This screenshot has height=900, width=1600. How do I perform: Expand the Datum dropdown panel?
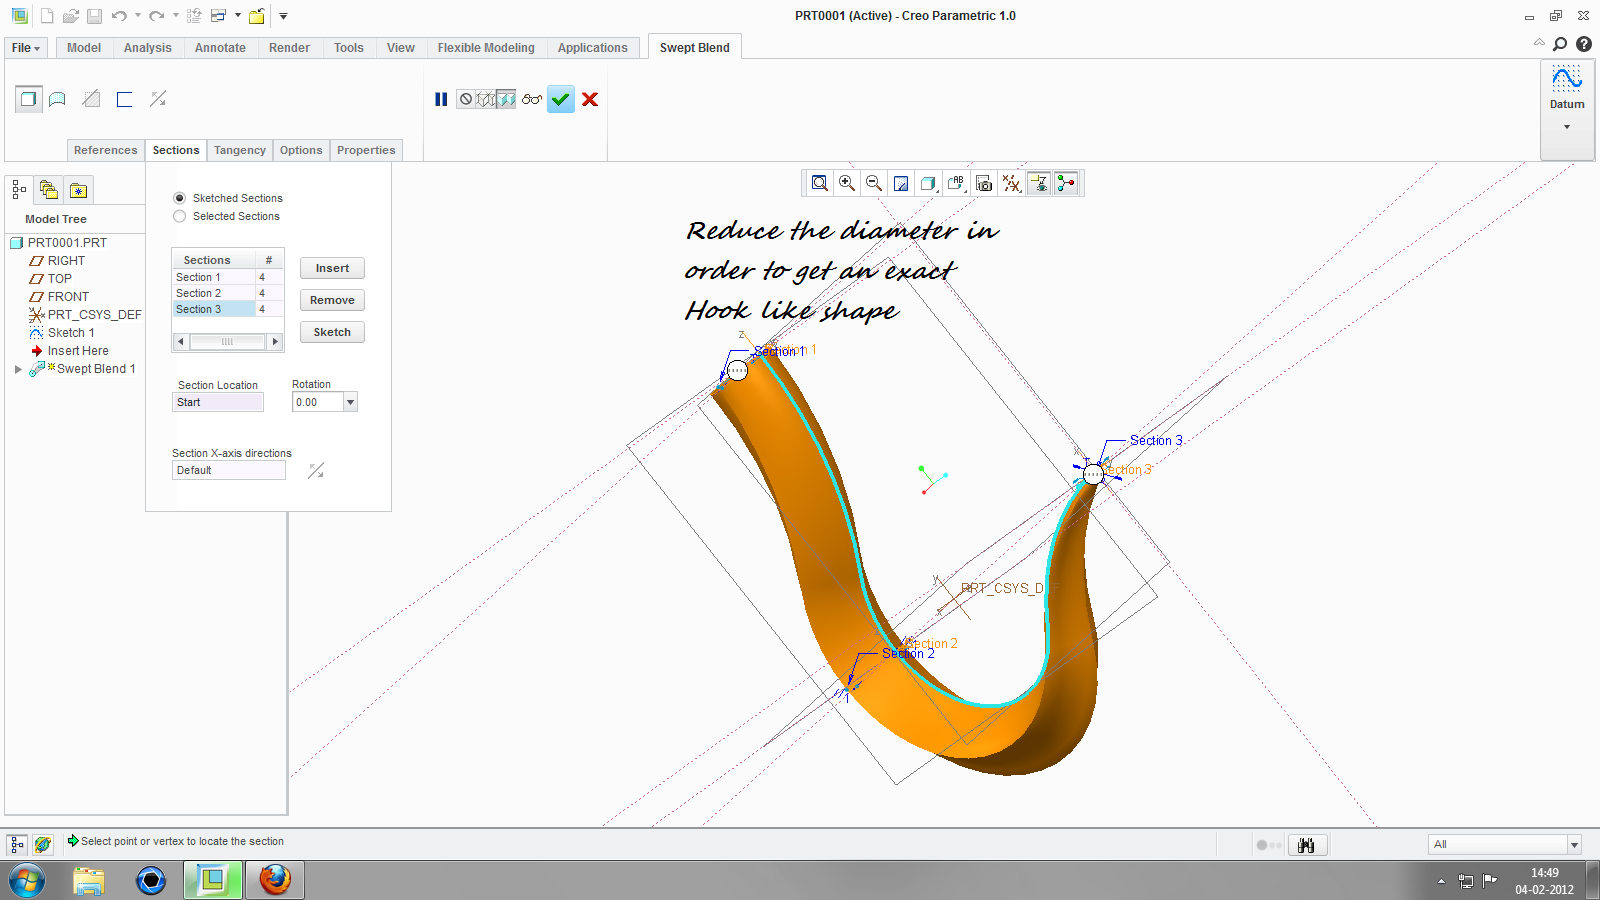point(1567,127)
